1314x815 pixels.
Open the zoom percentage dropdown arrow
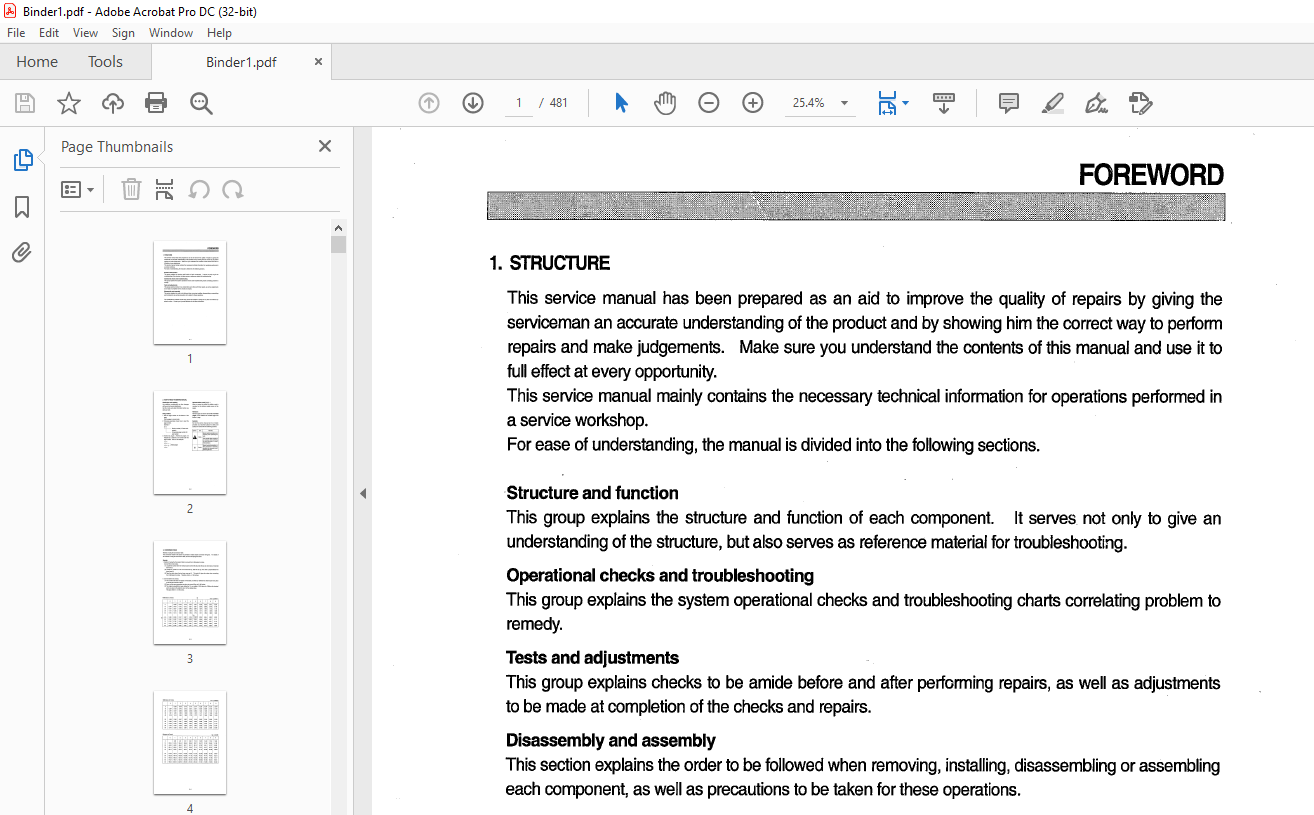[x=844, y=103]
